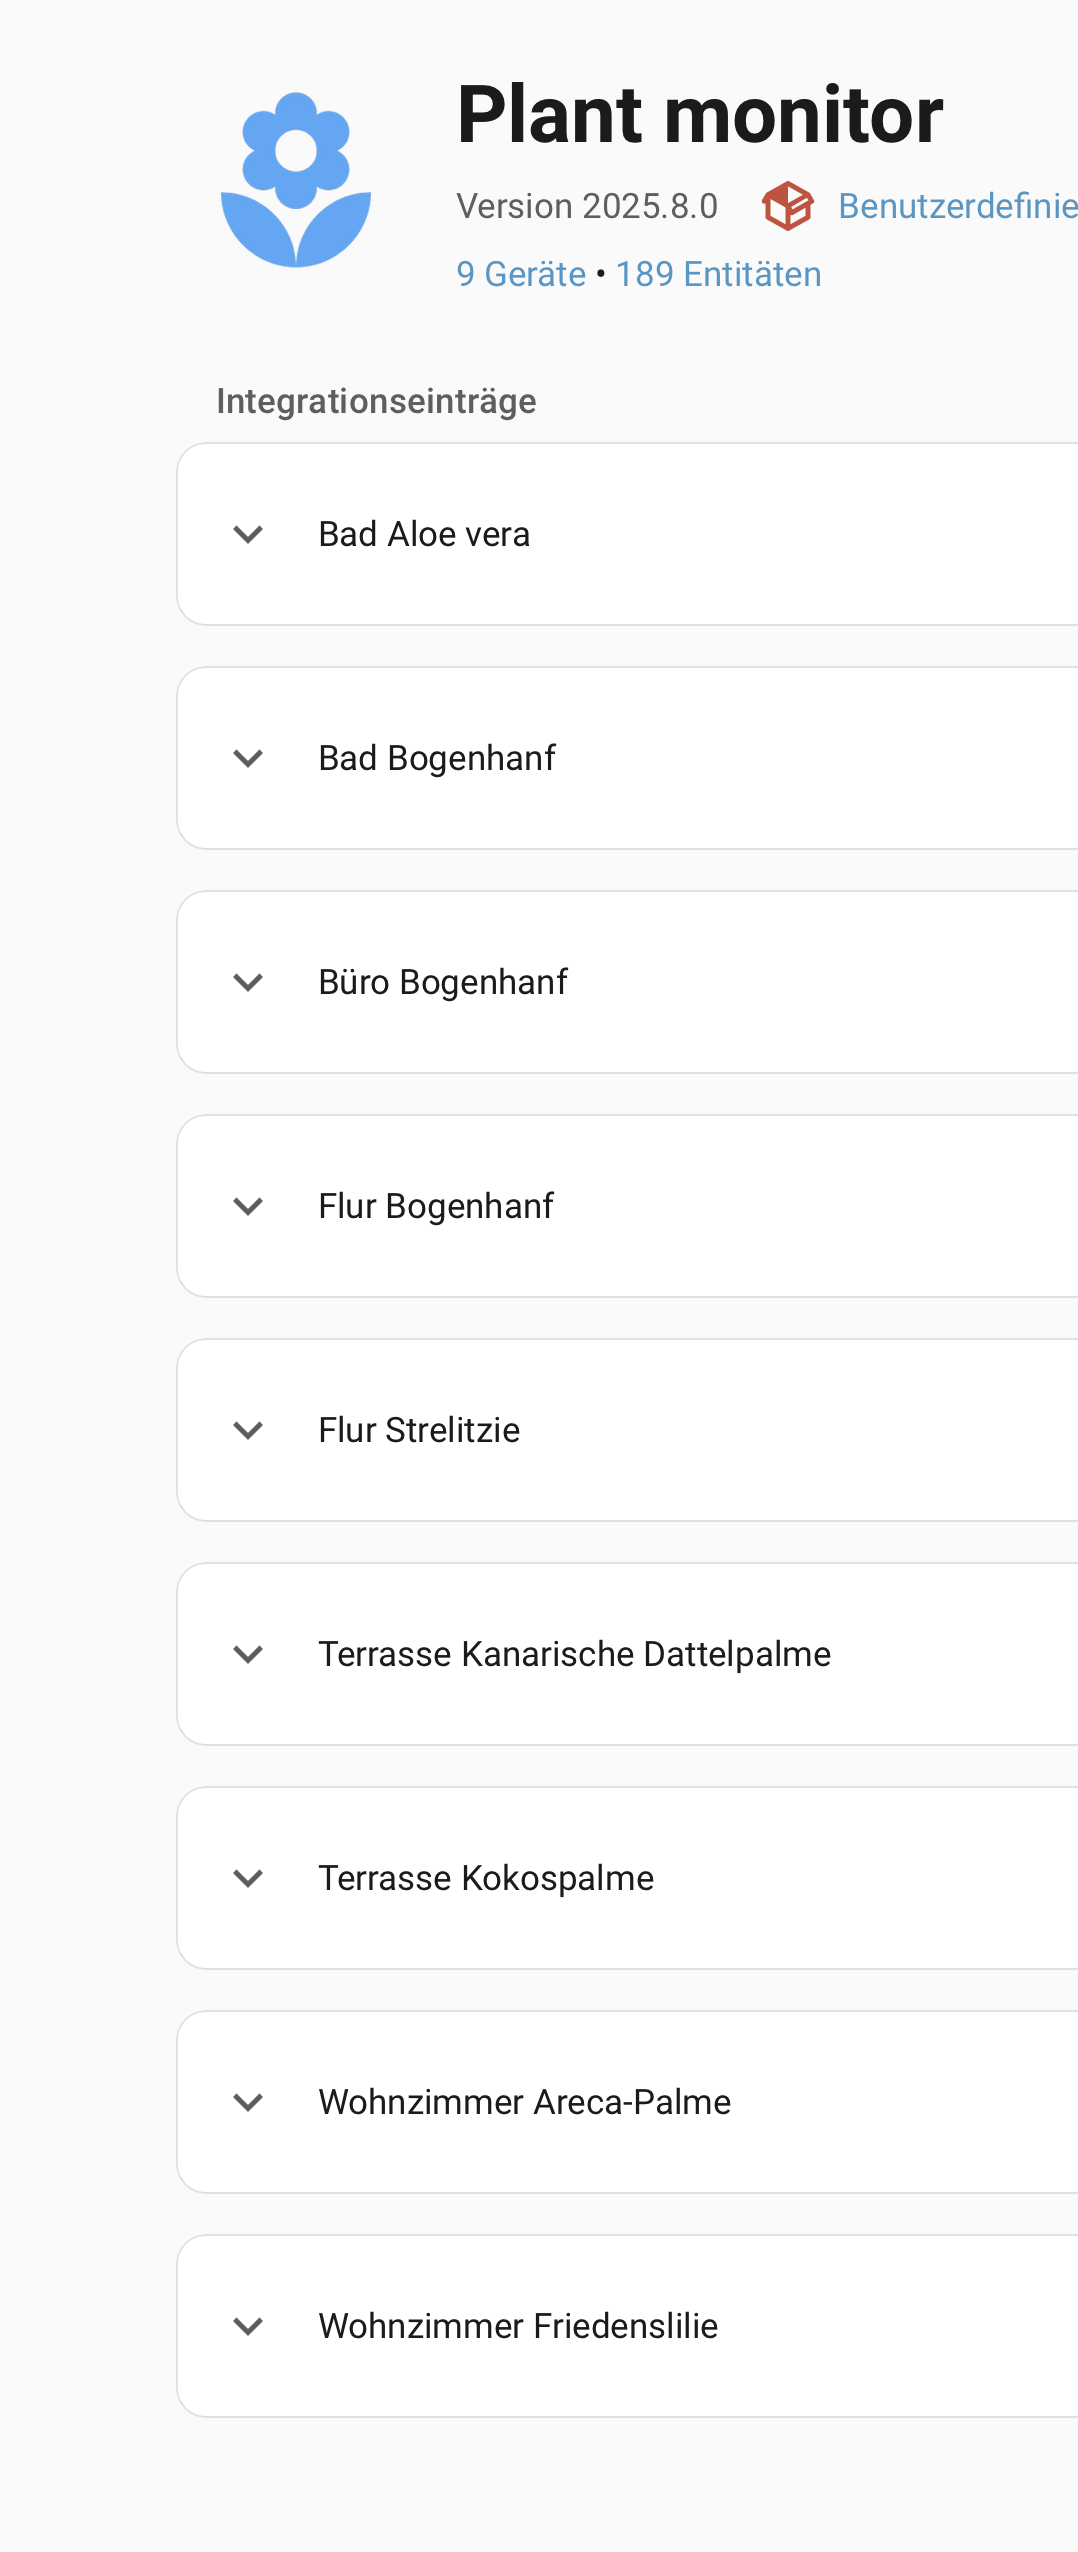Select the Terrasse Kokospalme entry label
The height and width of the screenshot is (2552, 1078).
click(x=486, y=1878)
